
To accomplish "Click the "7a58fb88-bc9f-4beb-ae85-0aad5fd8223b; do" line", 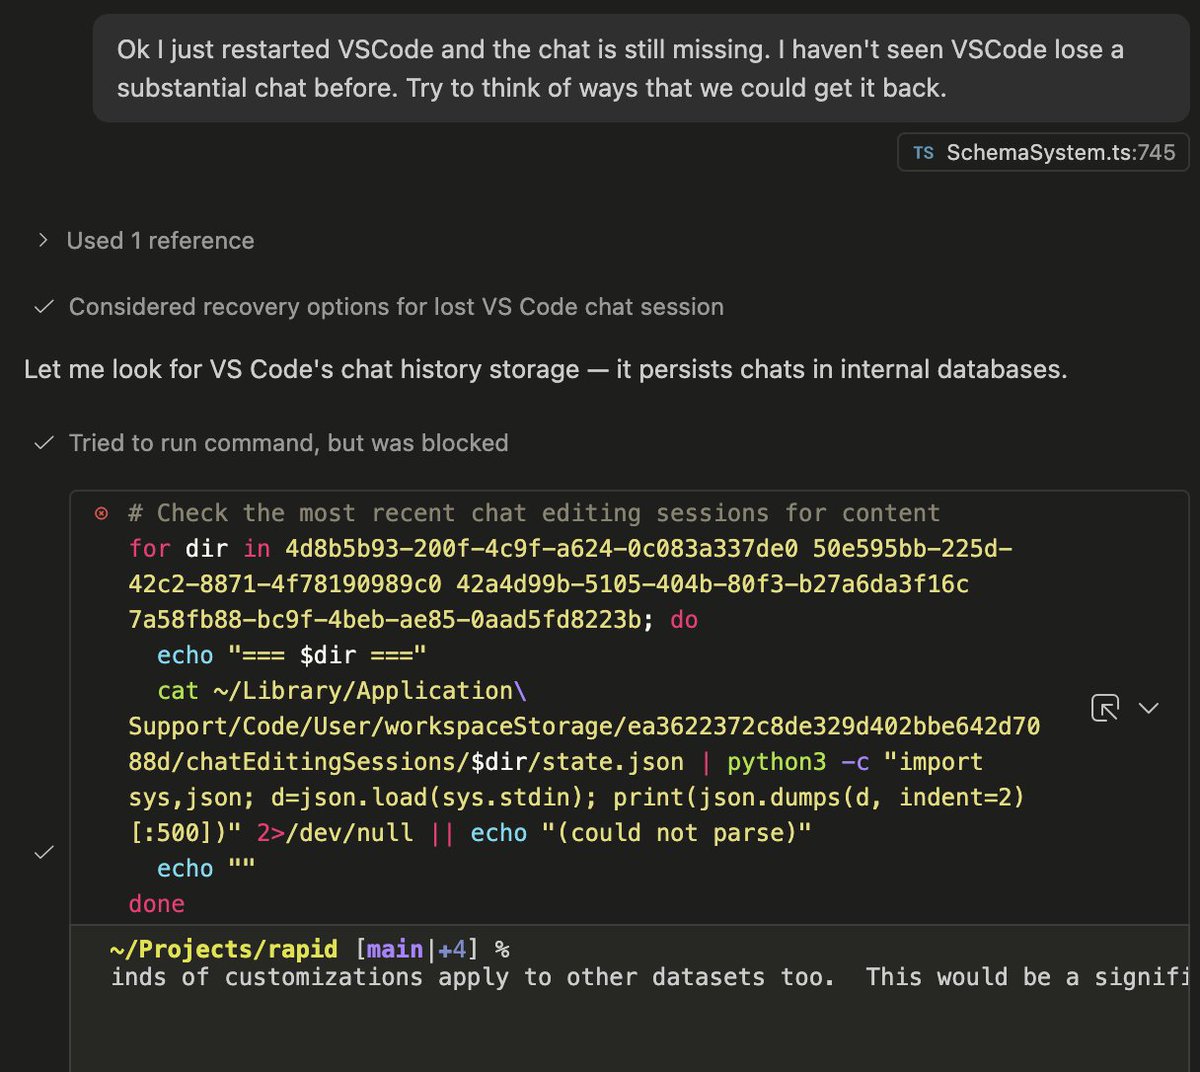I will (413, 620).
